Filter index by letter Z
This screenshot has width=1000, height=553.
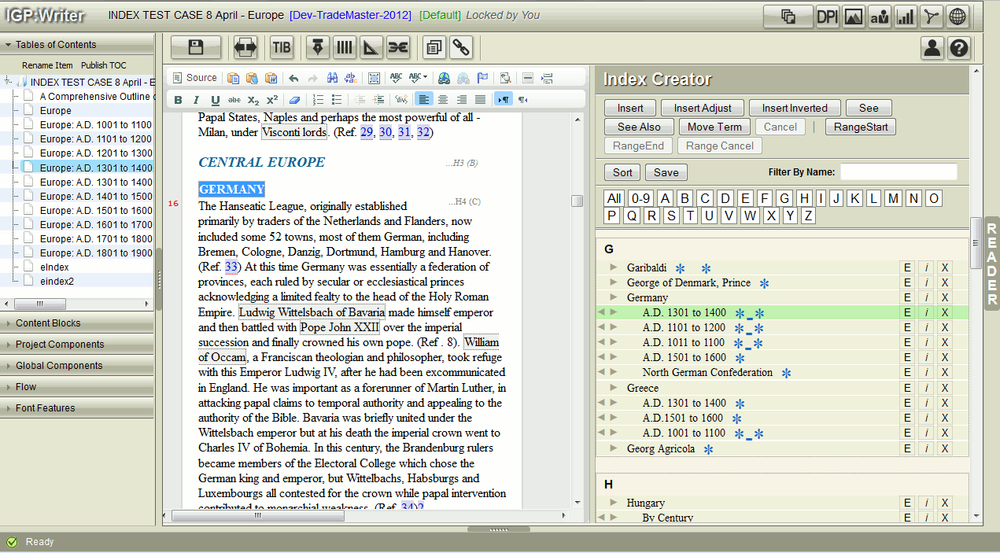(x=807, y=216)
